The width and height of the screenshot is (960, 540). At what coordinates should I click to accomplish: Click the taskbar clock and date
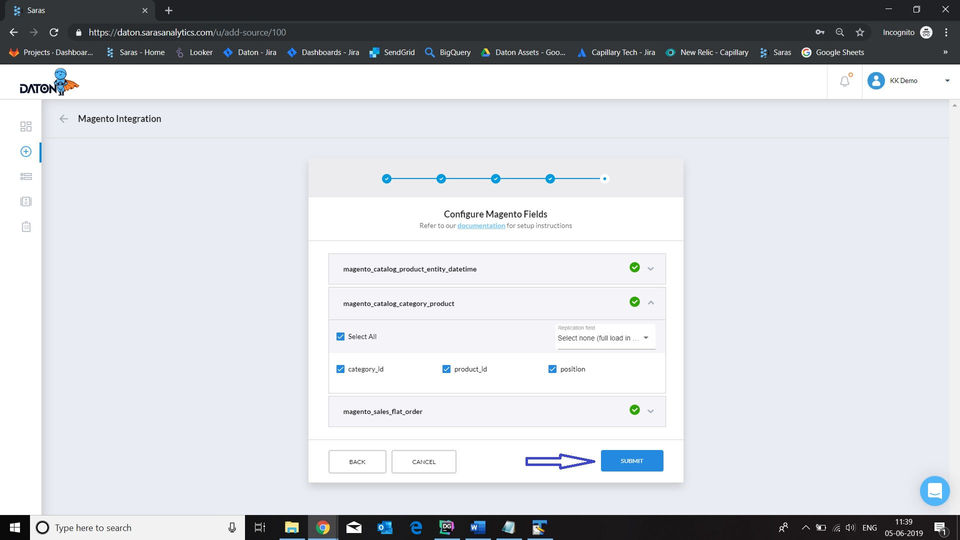[904, 528]
